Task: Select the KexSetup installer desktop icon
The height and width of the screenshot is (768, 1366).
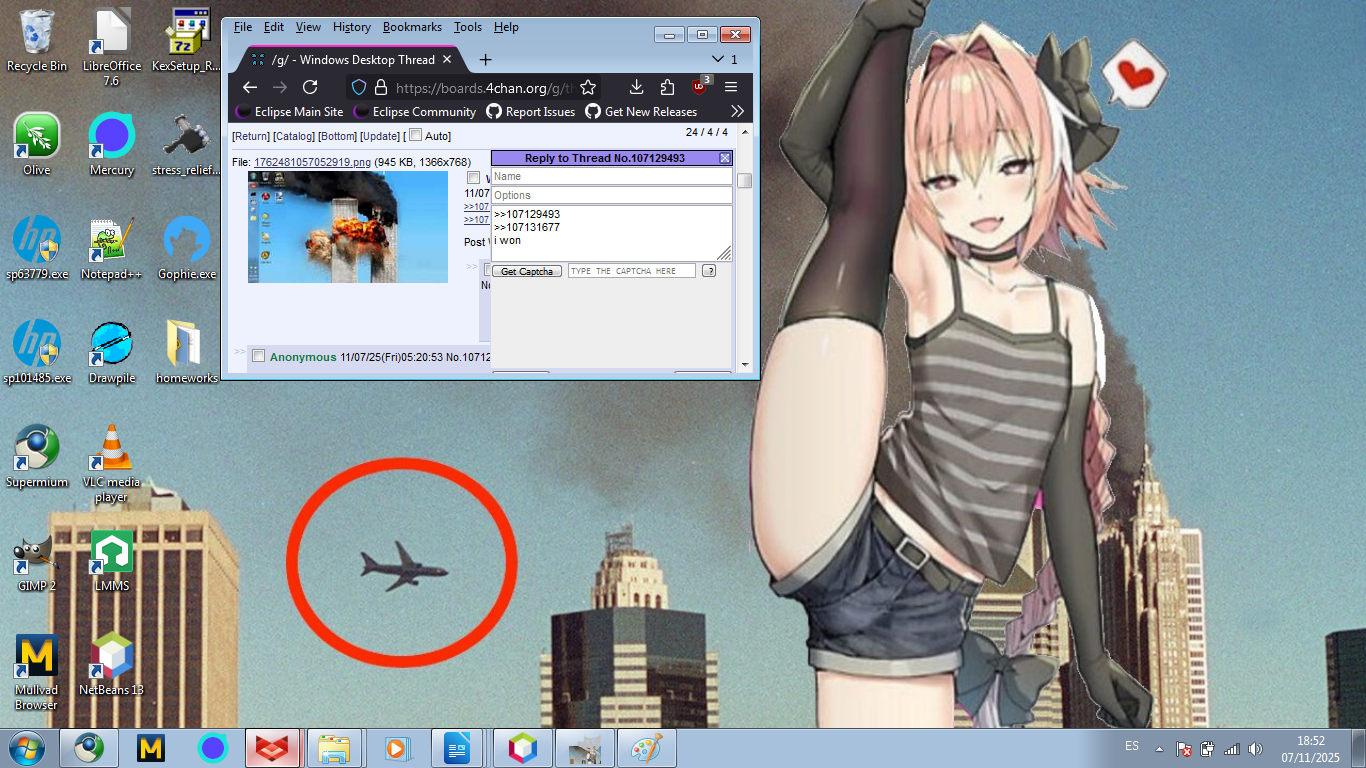Action: click(187, 41)
